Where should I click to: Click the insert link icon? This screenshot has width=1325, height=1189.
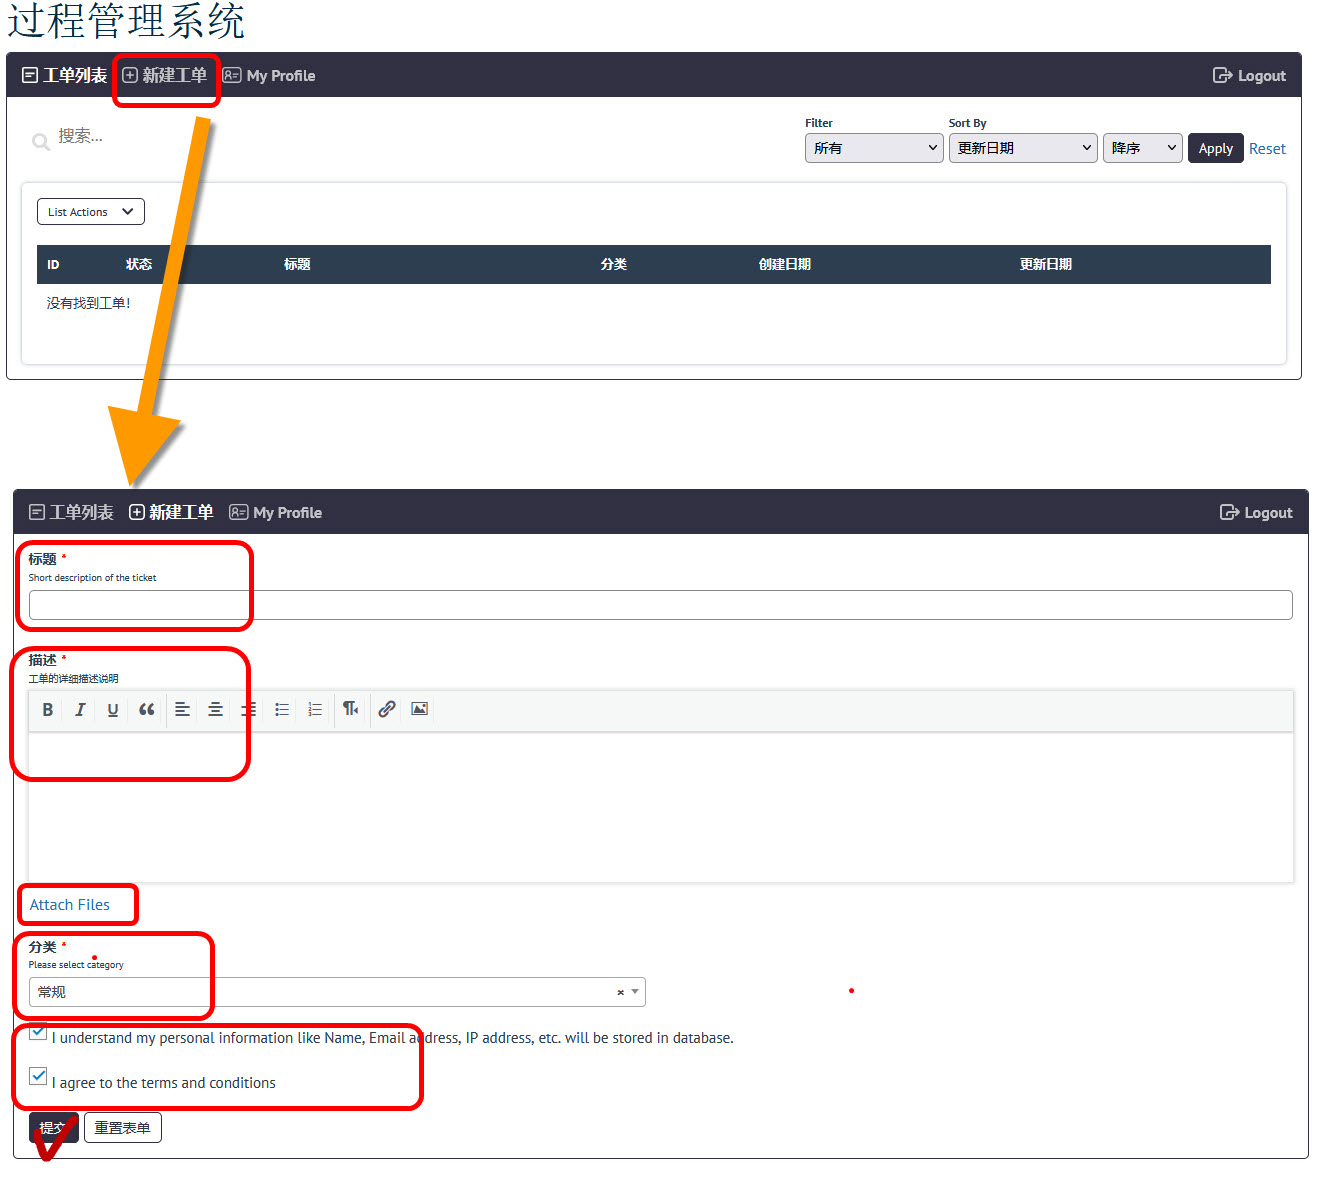387,709
